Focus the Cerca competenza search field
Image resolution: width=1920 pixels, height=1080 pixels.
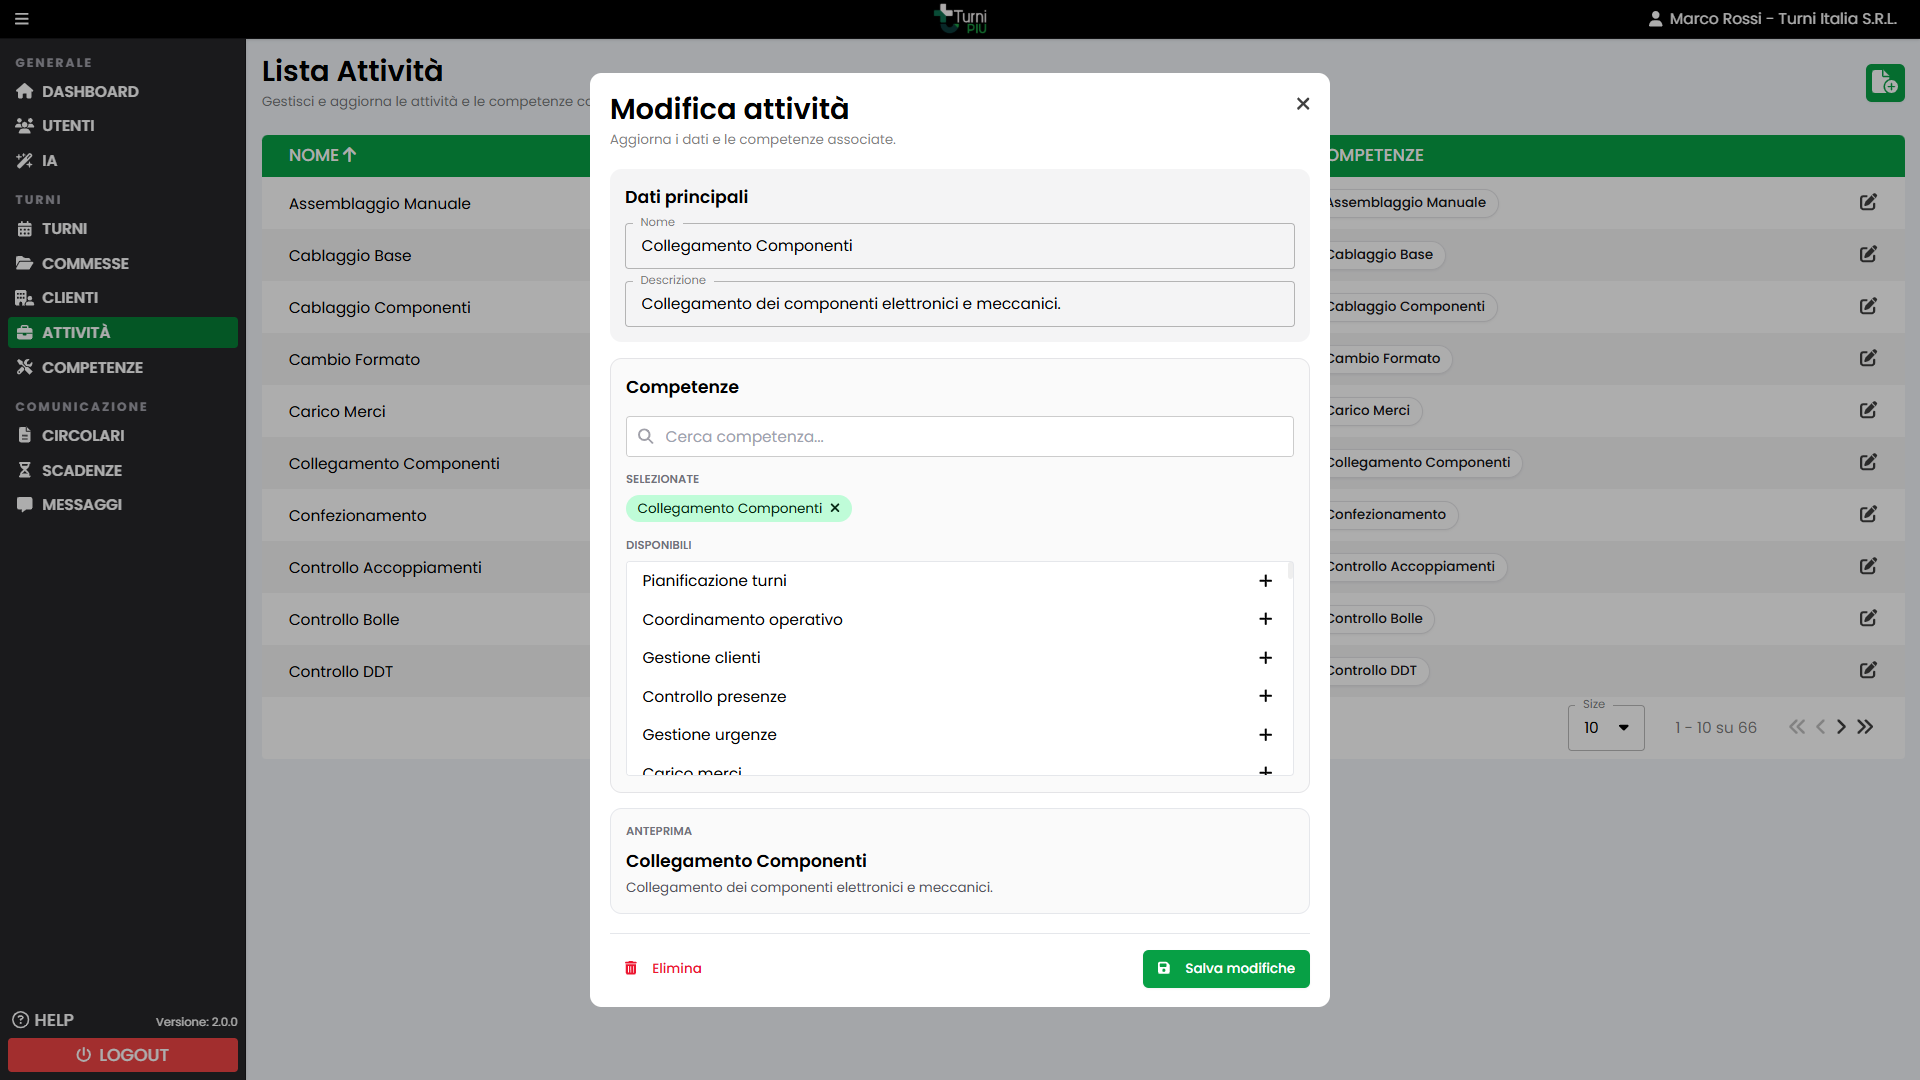[960, 437]
